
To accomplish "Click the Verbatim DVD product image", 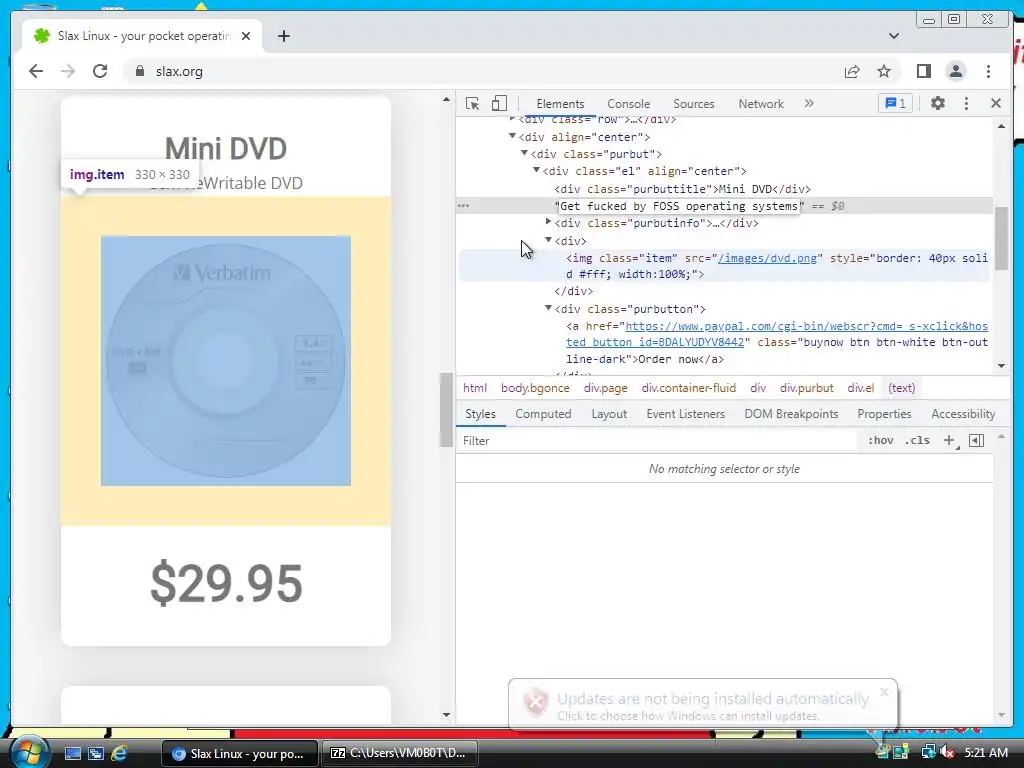I will [225, 360].
